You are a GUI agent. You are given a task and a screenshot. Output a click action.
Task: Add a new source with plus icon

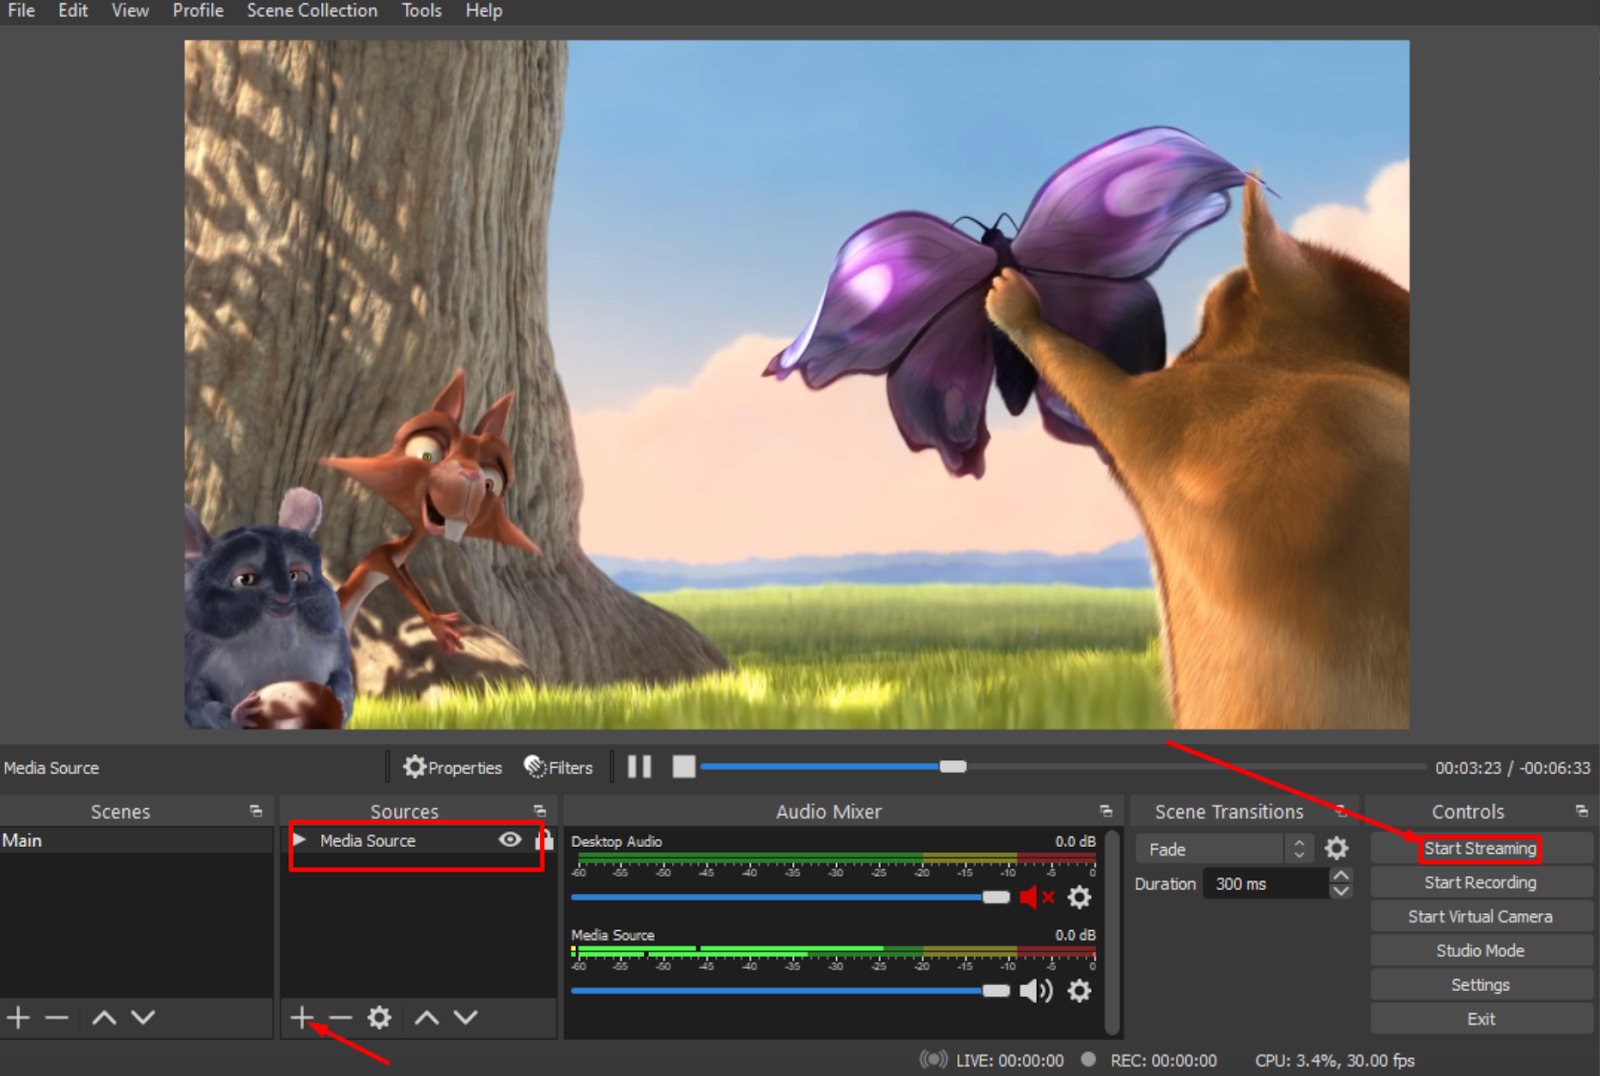pyautogui.click(x=301, y=1018)
